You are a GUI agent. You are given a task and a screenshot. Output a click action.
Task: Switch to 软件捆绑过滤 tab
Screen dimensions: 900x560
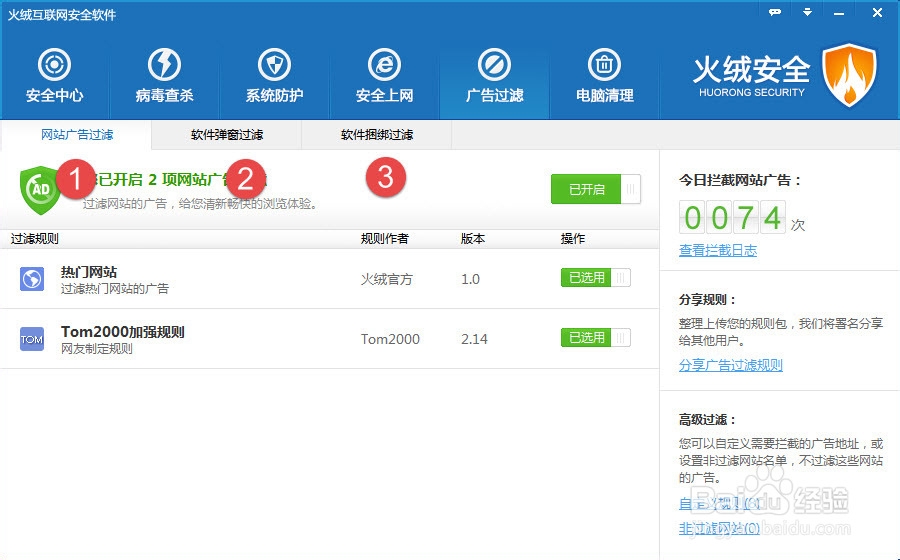click(x=377, y=135)
